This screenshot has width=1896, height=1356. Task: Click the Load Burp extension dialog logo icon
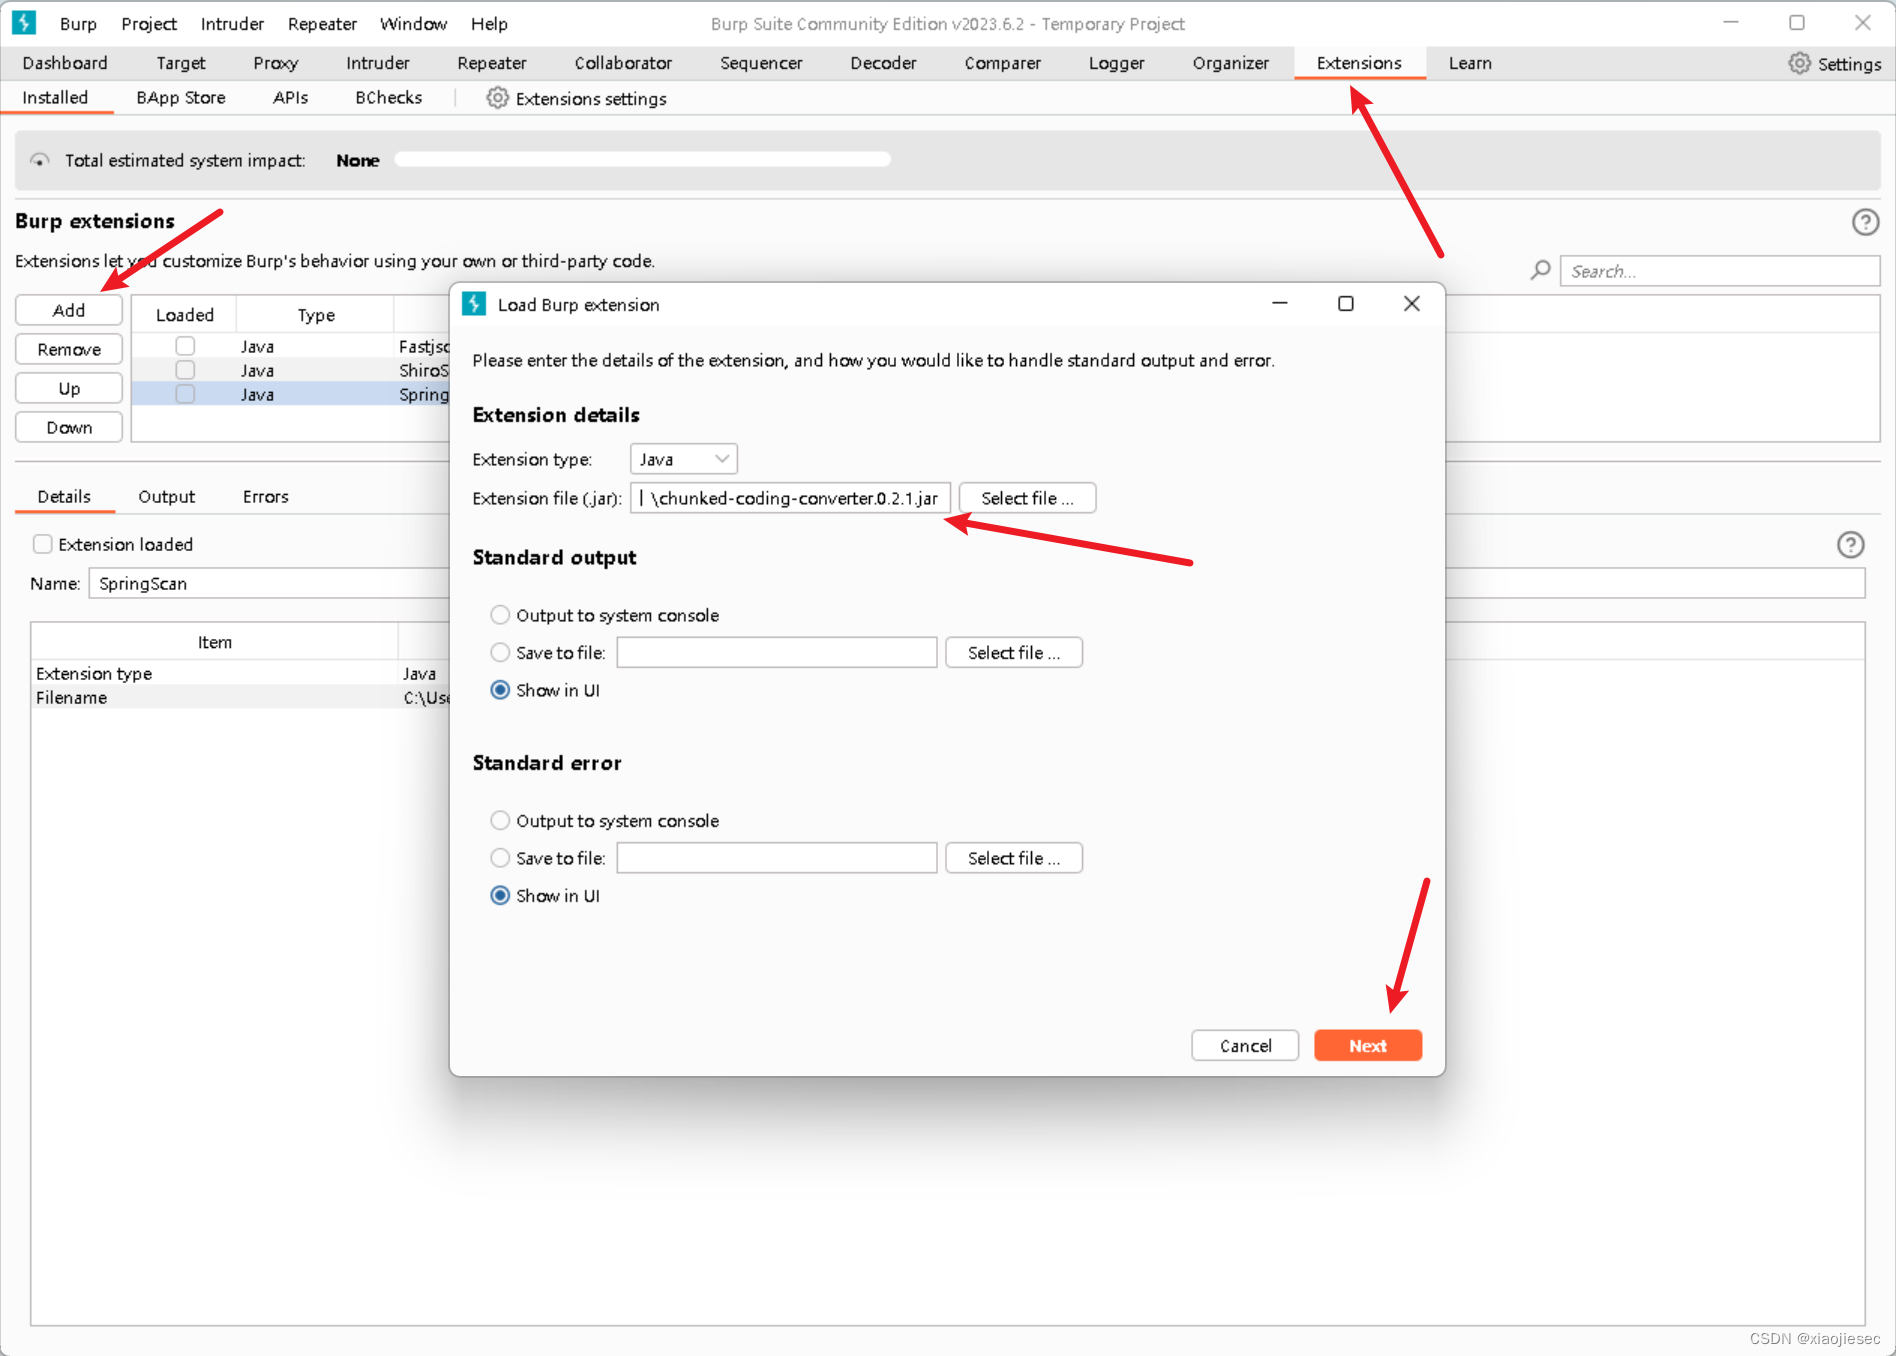click(x=474, y=304)
